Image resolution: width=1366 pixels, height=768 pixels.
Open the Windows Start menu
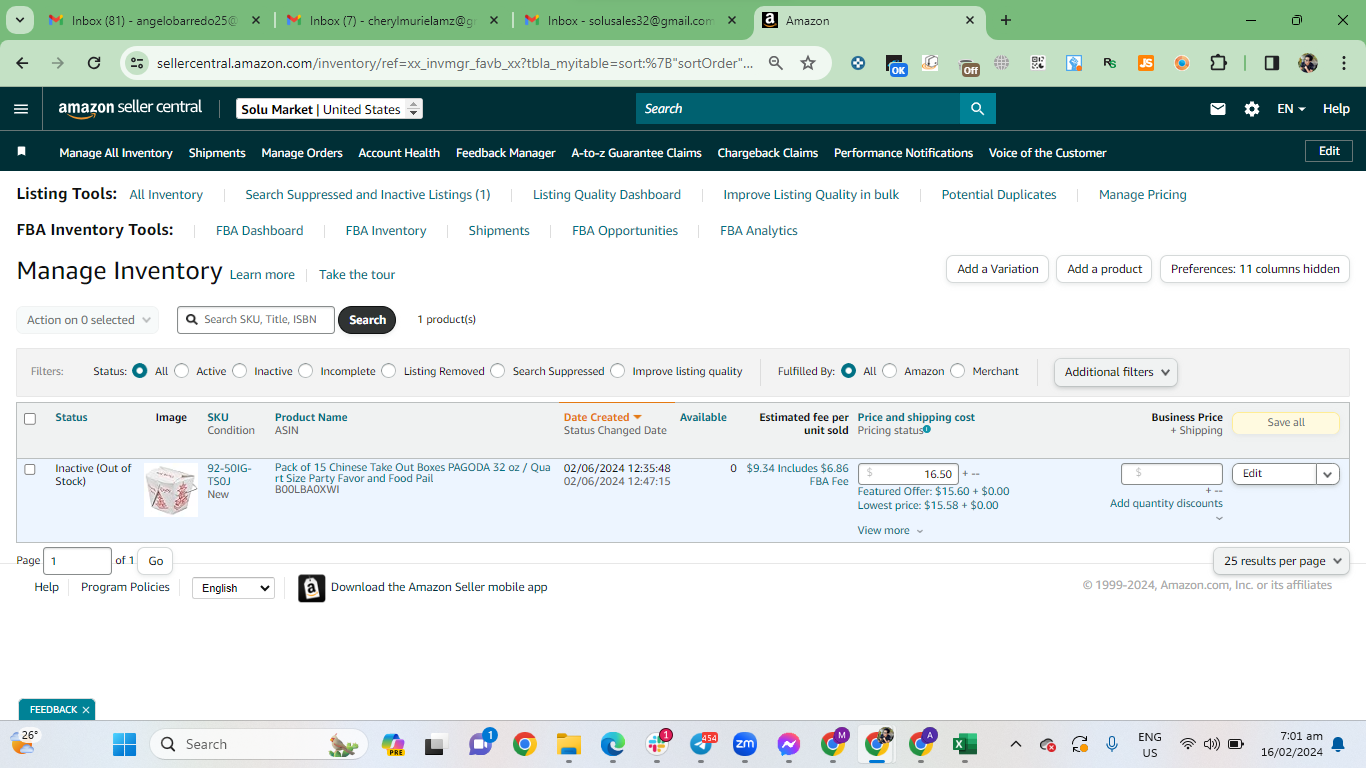(124, 744)
